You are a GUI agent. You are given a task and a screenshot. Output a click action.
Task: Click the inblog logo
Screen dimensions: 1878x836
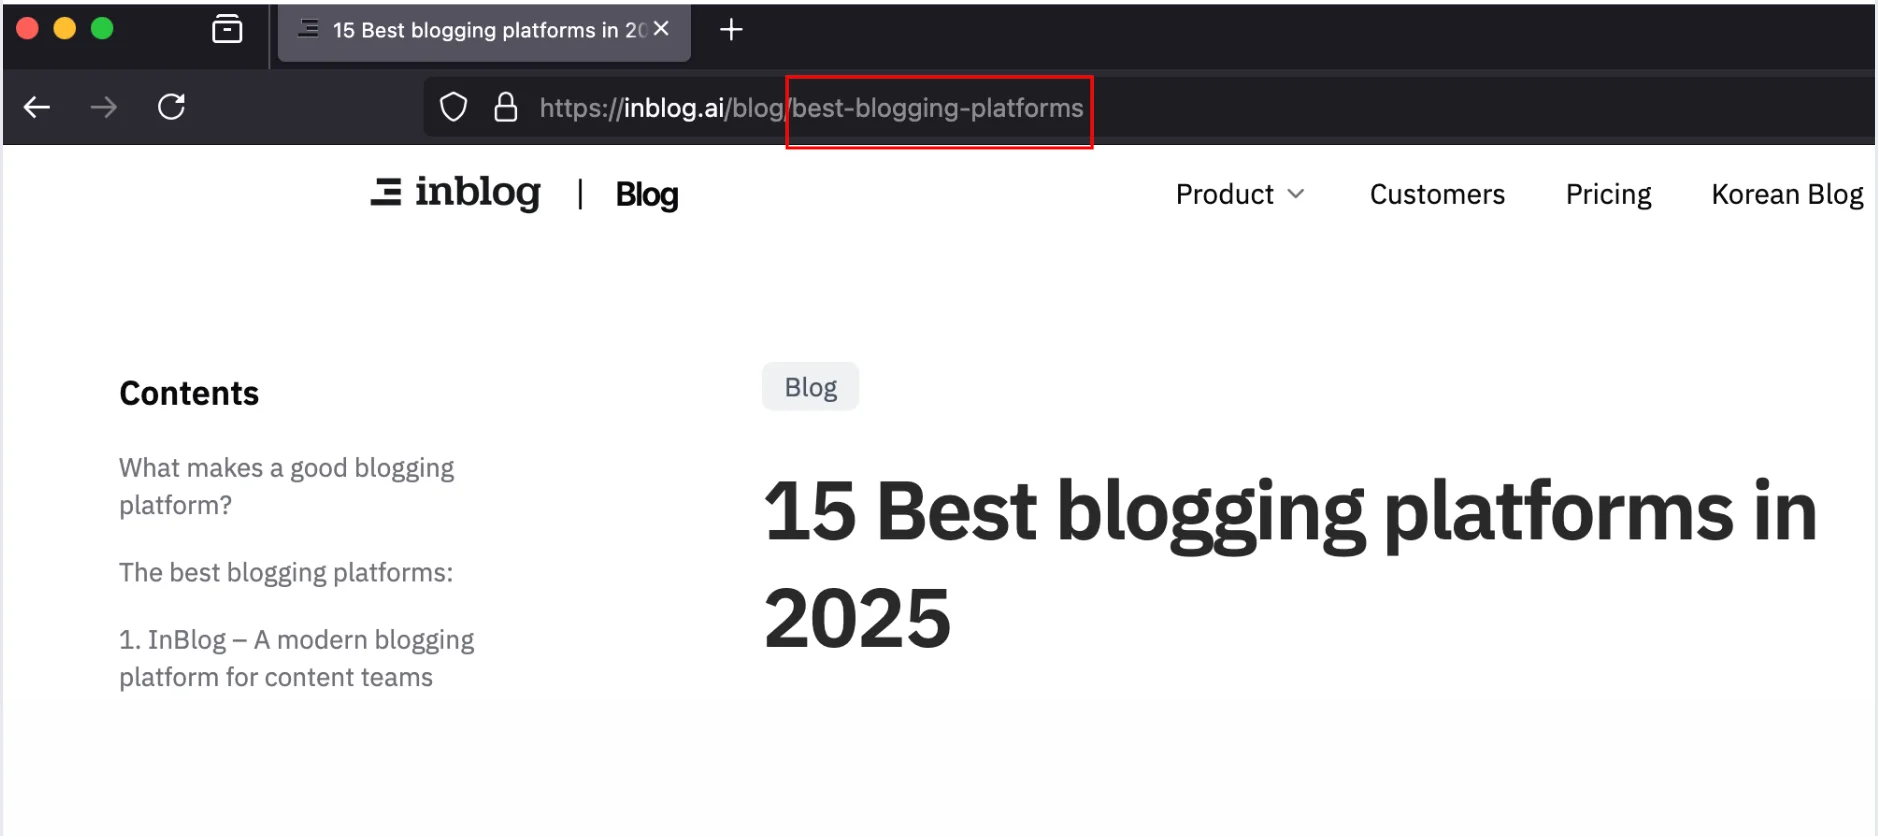pos(456,192)
